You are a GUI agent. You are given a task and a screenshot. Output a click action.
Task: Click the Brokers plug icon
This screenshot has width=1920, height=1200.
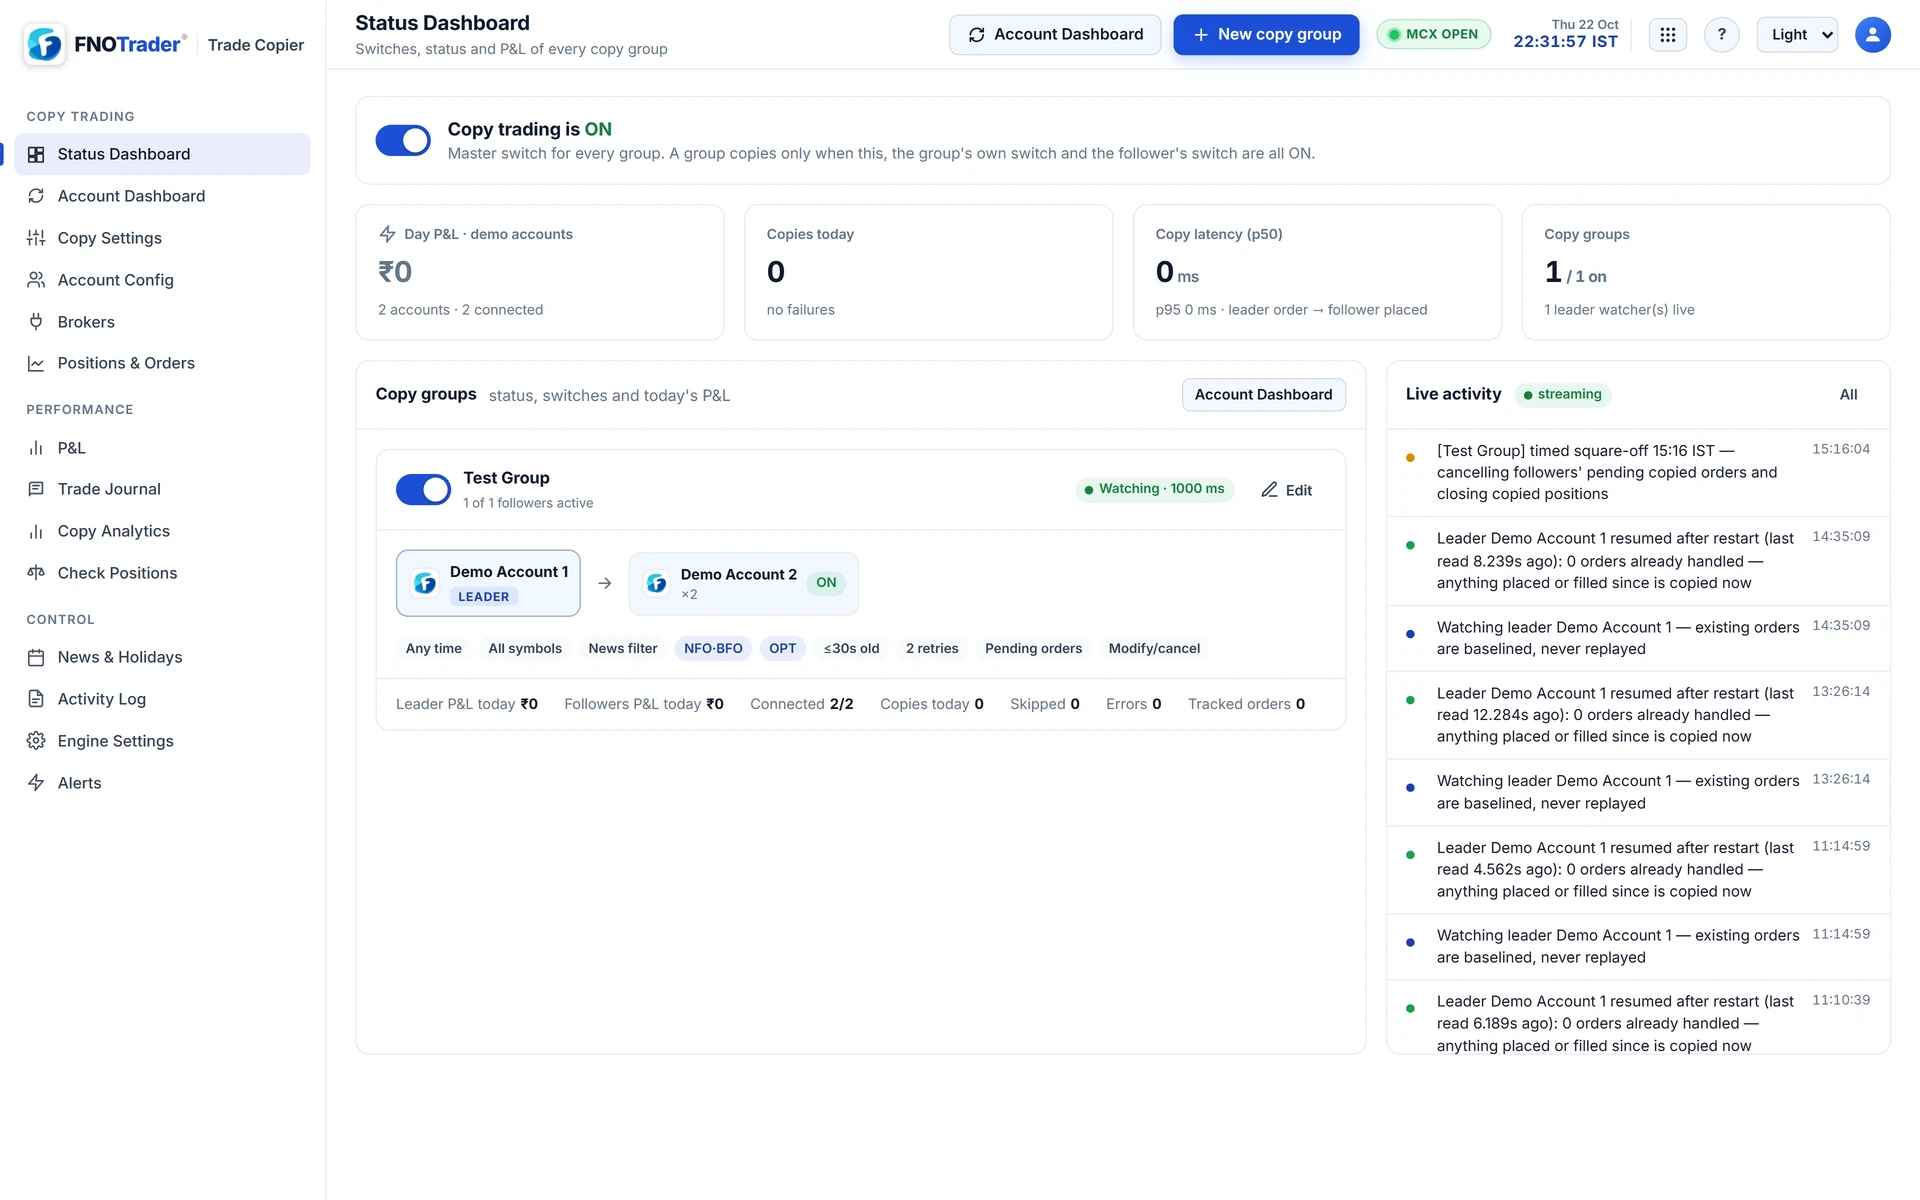[x=36, y=322]
